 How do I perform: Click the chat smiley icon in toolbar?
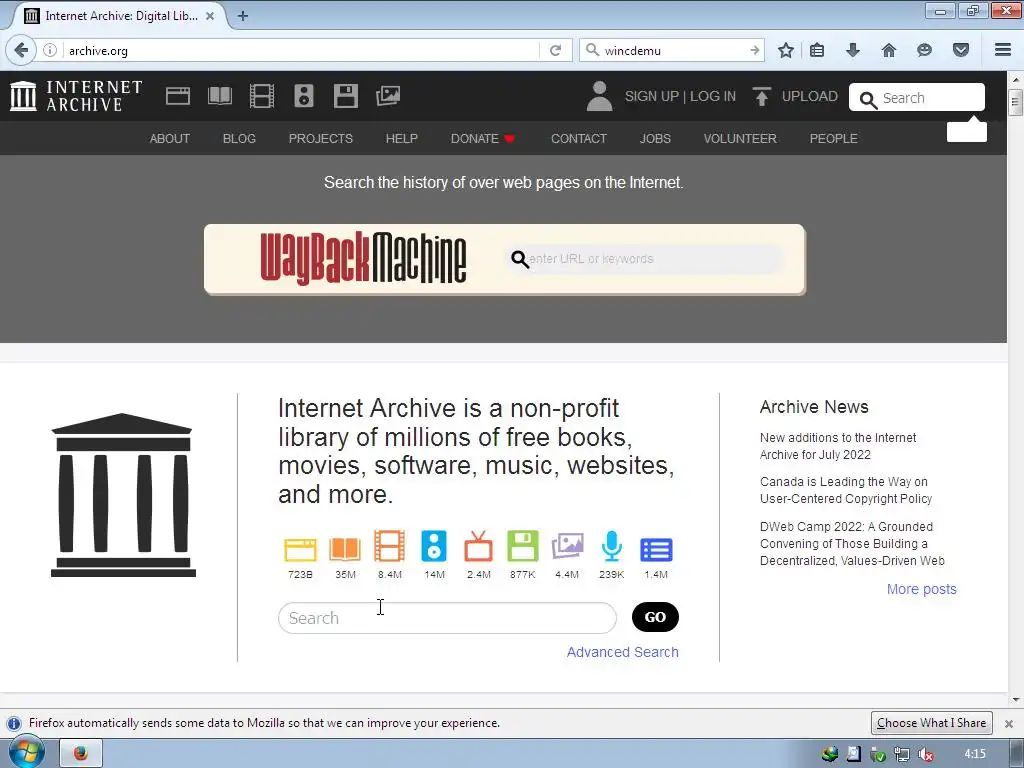point(924,50)
